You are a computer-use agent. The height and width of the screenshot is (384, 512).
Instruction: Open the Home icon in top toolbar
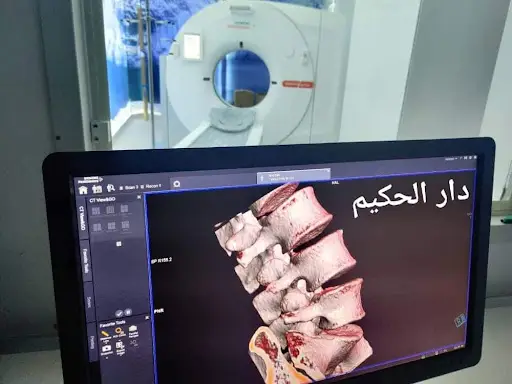pos(83,190)
